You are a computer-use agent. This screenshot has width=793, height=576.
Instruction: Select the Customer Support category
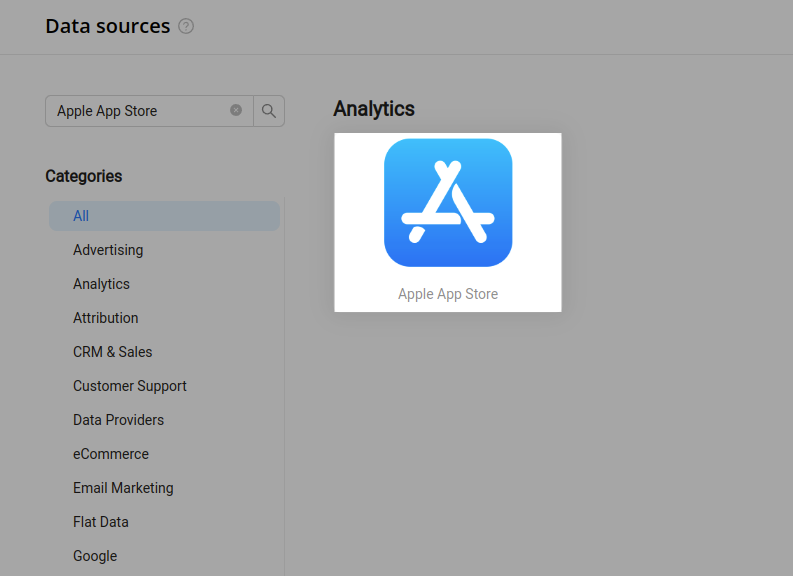[x=130, y=386]
